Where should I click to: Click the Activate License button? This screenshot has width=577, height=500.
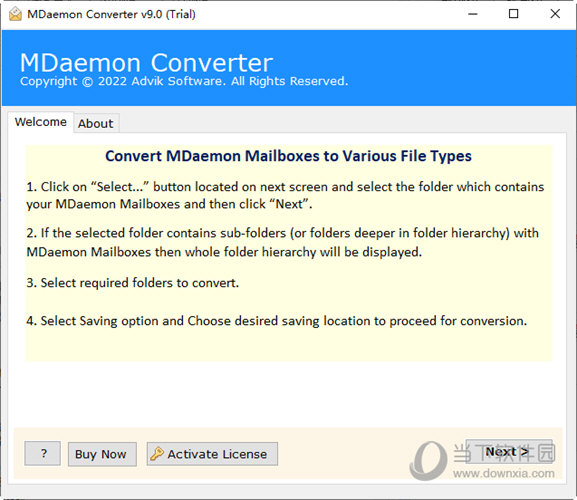pos(212,454)
